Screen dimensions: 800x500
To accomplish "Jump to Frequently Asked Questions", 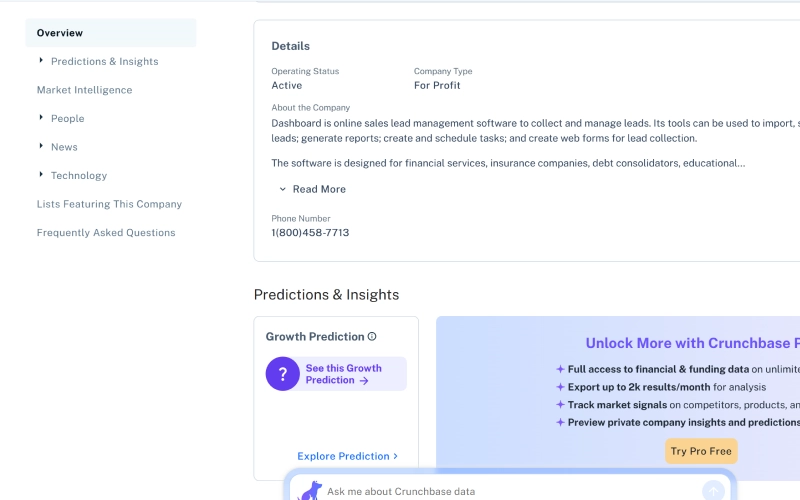I will pos(106,233).
